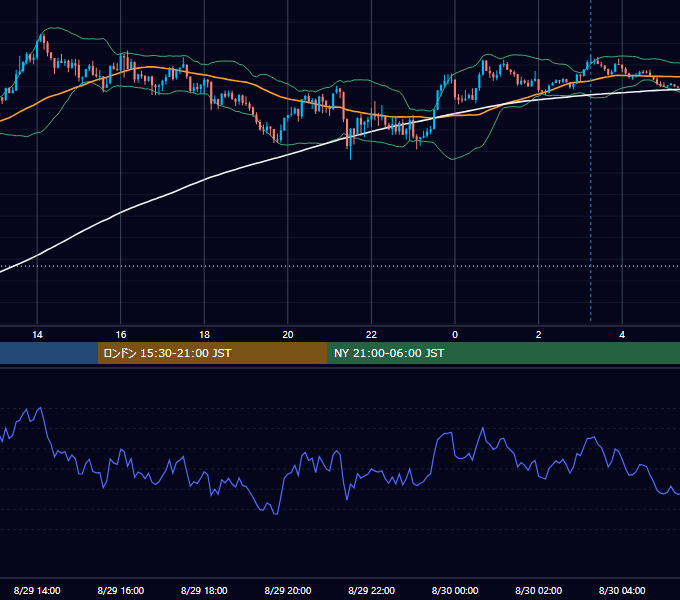
Task: Click the 8/29 16:00 date label
Action: point(121,590)
